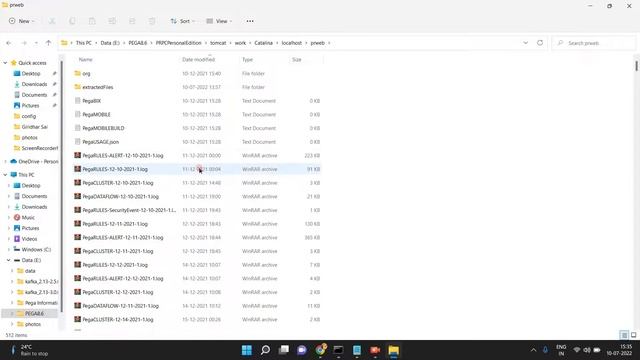This screenshot has width=640, height=360.
Task: Open Chrome from taskbar
Action: pos(320,350)
